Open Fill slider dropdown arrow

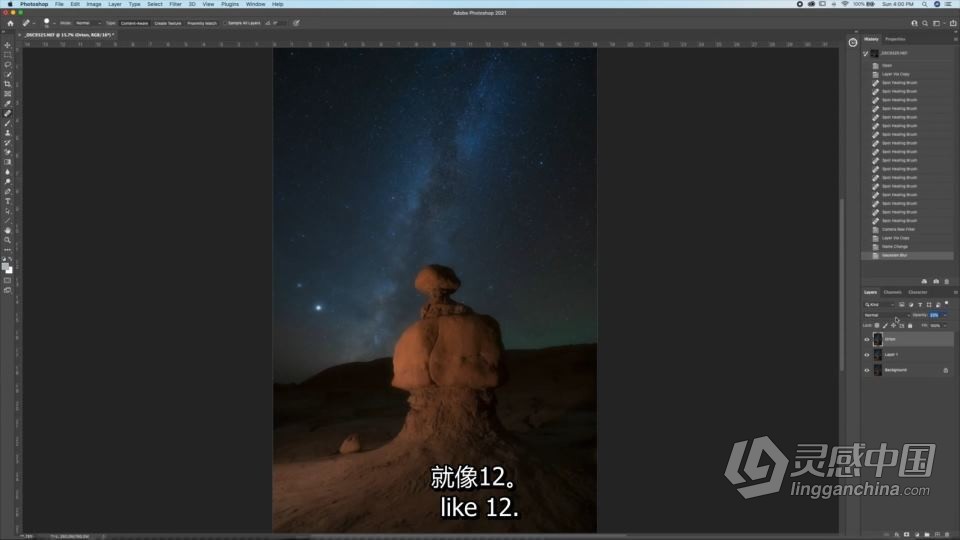(945, 326)
